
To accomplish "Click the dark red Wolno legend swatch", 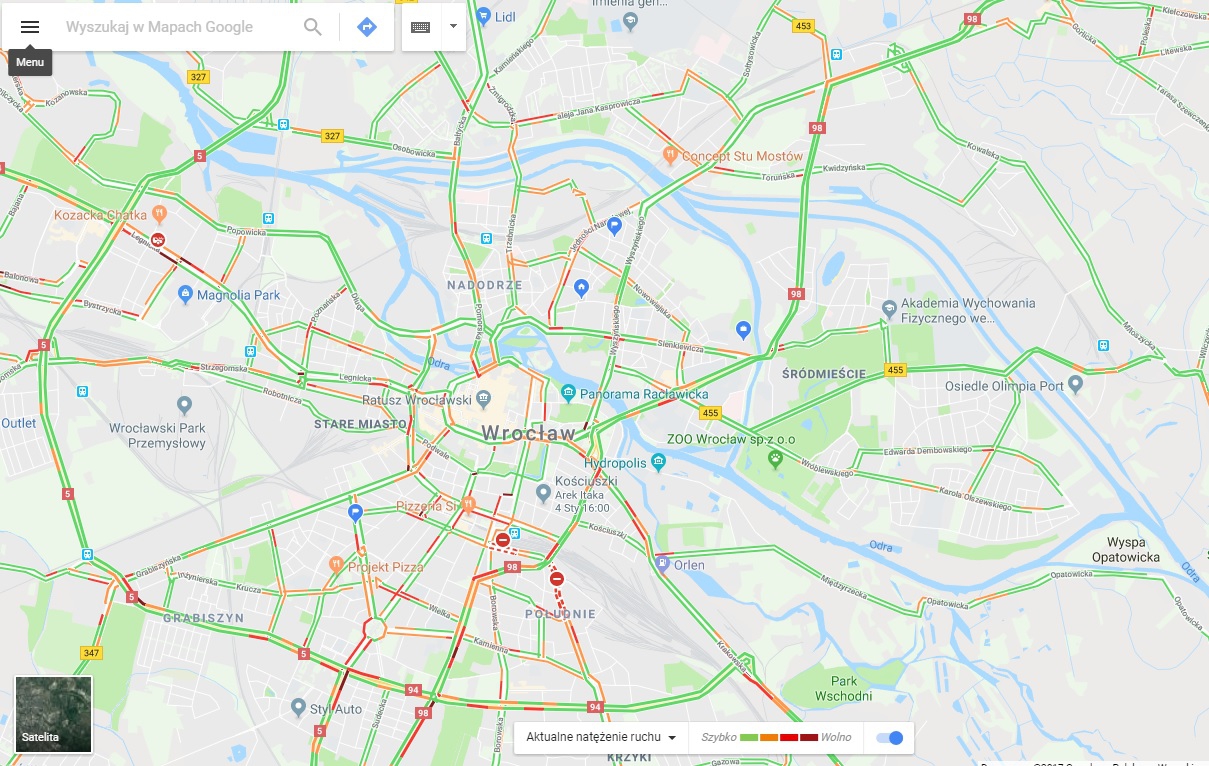I will click(809, 738).
